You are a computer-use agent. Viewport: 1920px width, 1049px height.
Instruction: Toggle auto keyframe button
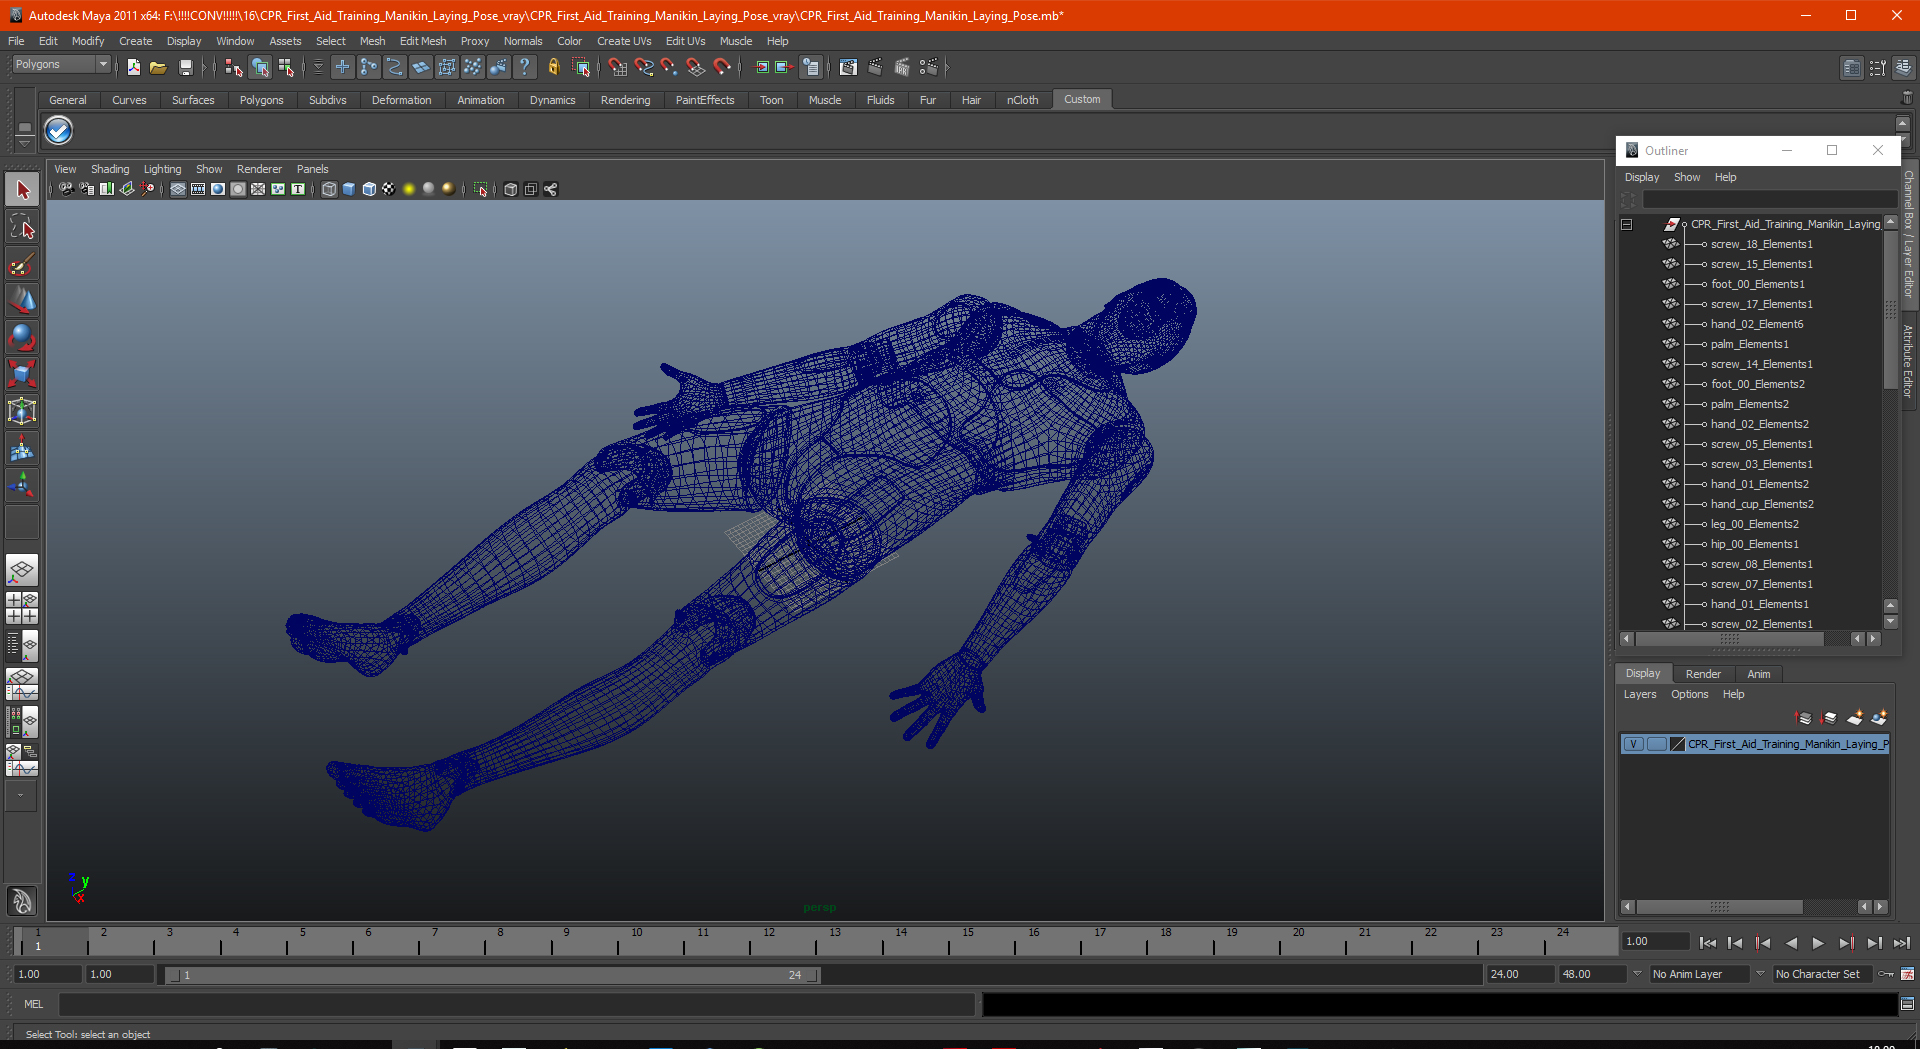[1886, 974]
